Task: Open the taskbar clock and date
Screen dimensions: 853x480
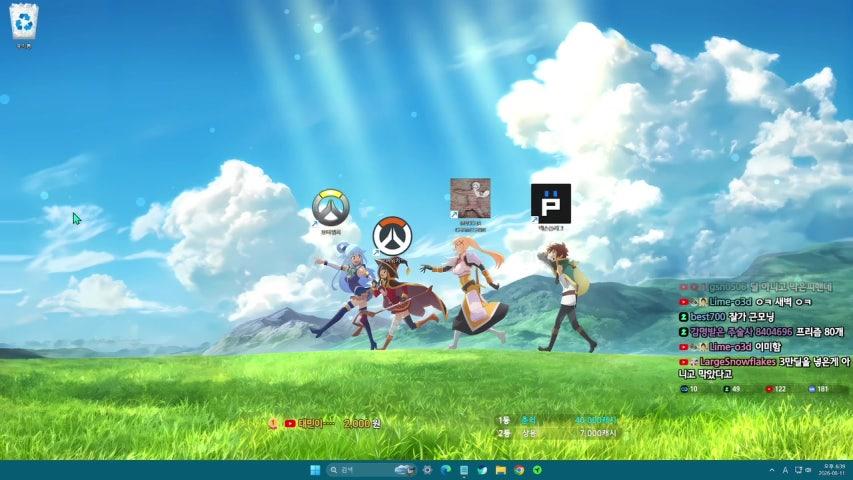Action: [x=832, y=470]
